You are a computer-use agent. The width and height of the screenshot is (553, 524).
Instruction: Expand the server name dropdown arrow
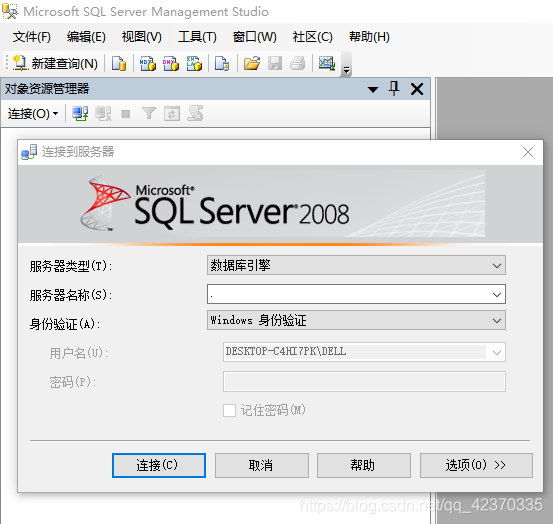coord(497,294)
